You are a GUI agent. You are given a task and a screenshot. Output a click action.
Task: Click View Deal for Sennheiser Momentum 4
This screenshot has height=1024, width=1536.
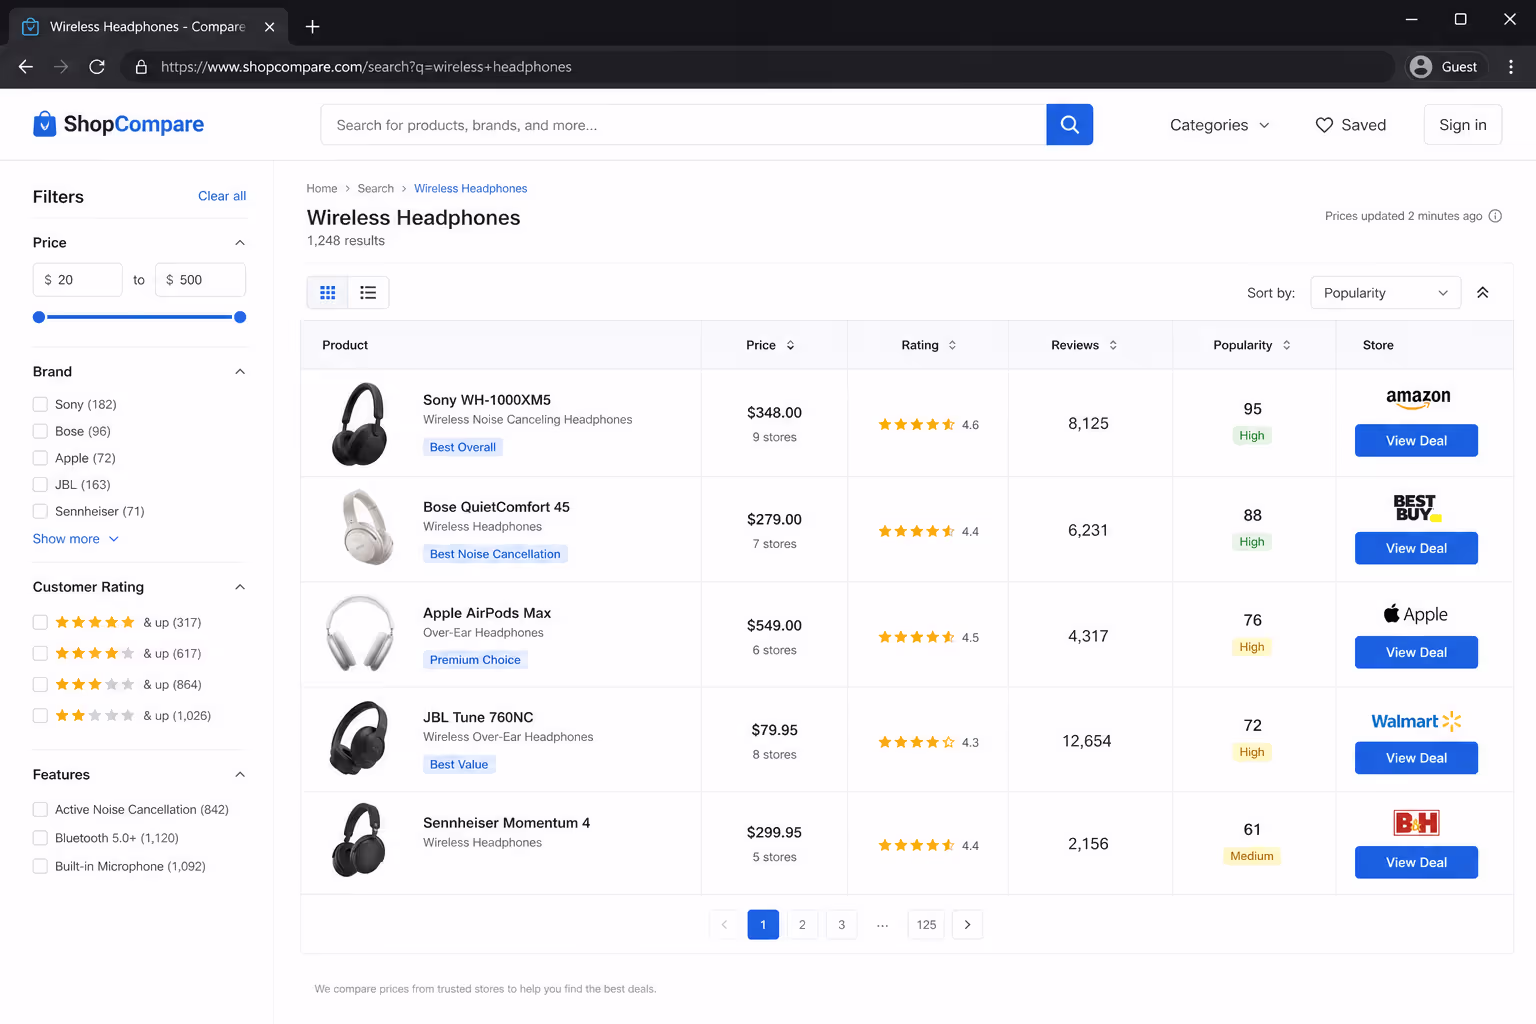1416,862
